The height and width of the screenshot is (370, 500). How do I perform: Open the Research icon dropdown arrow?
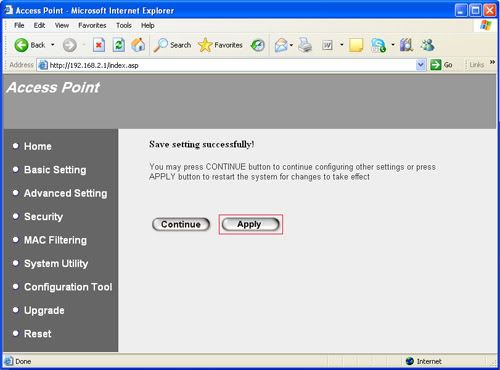[393, 45]
